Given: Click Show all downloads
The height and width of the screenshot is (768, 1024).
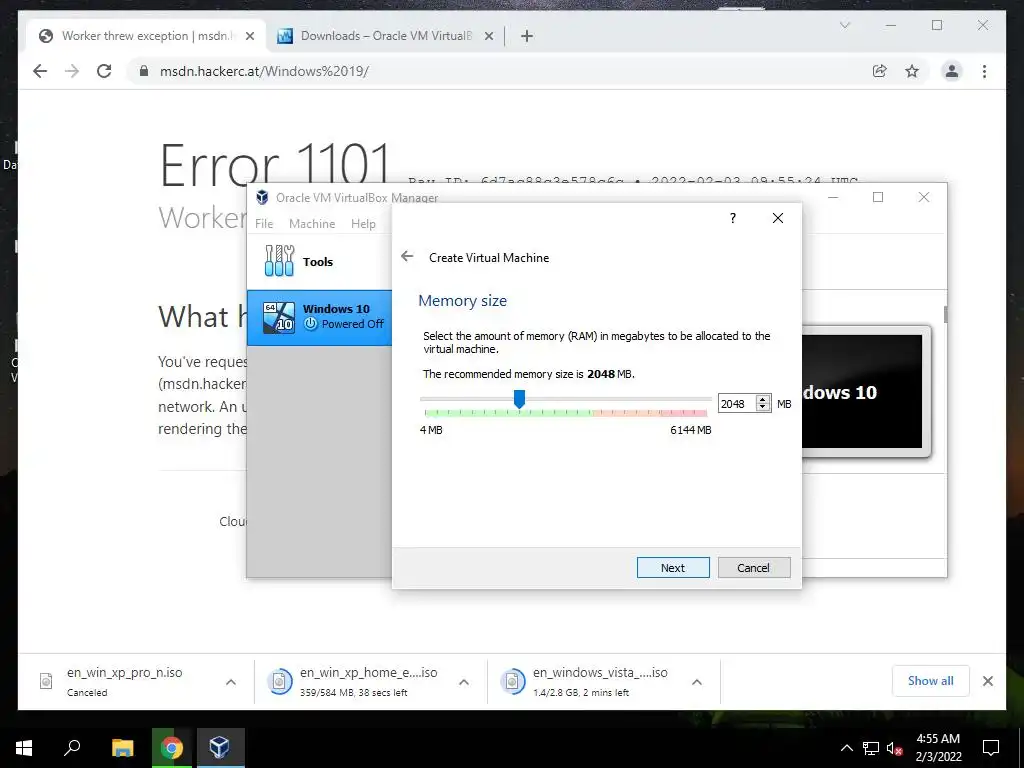Looking at the screenshot, I should tap(931, 680).
